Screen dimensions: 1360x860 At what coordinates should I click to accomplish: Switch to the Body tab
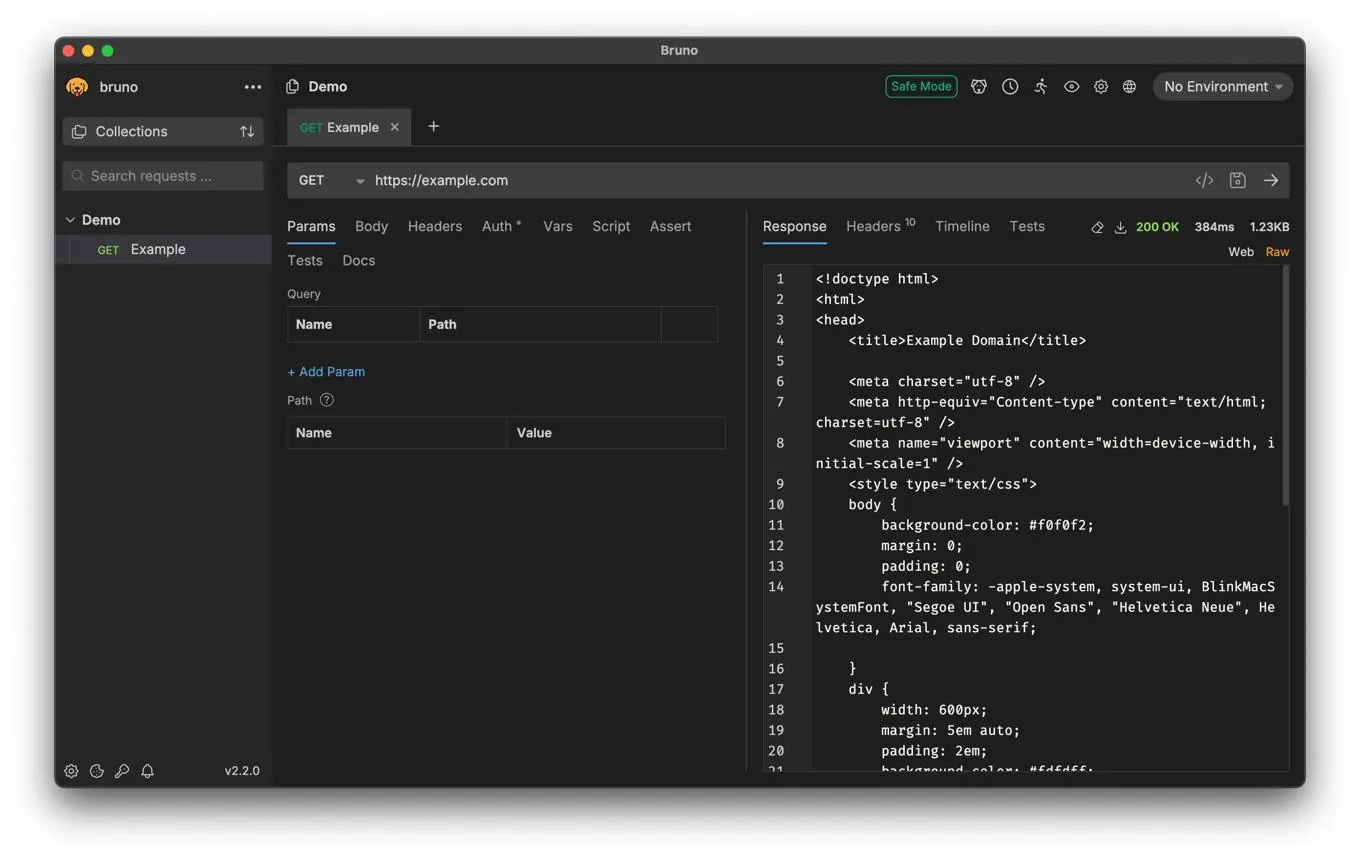[x=371, y=226]
